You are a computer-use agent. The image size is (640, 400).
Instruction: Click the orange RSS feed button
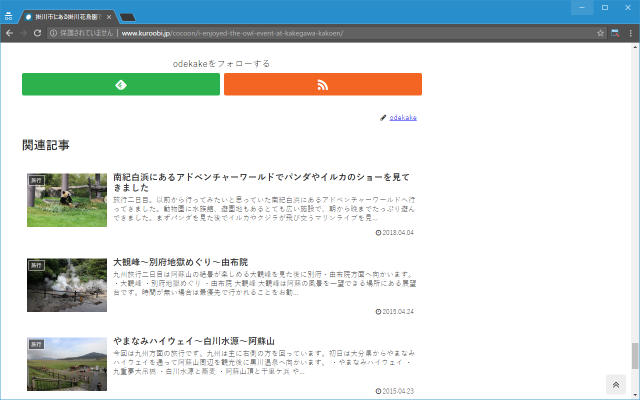[x=322, y=84]
